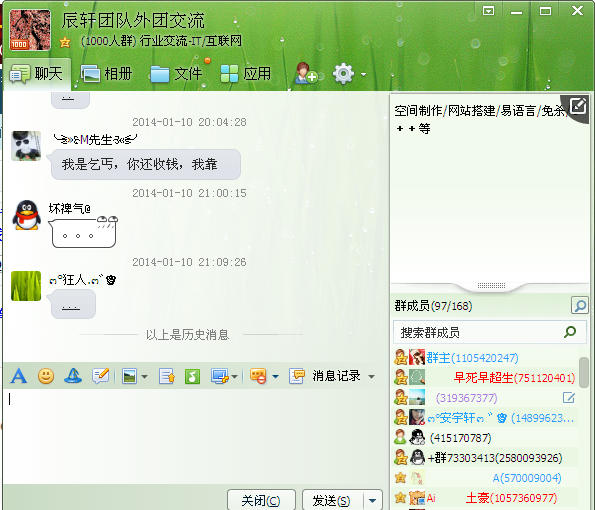The height and width of the screenshot is (510, 595).
Task: Select member (319367377) row
Action: [x=485, y=398]
